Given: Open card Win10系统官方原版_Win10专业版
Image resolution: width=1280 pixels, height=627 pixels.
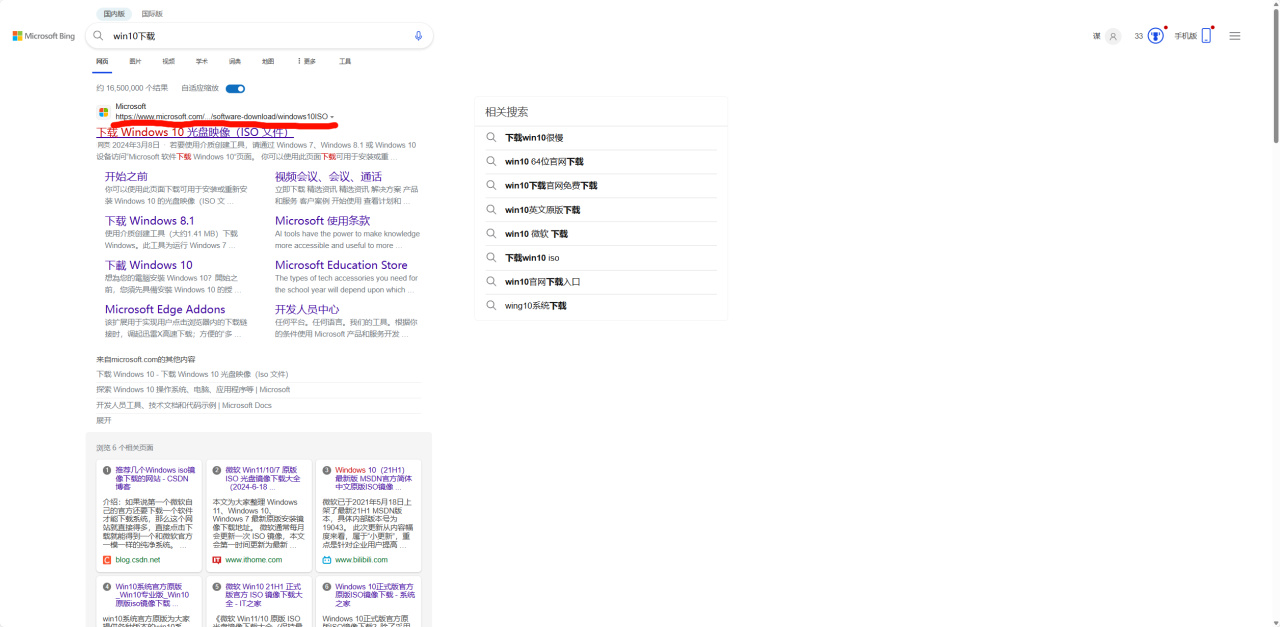Looking at the screenshot, I should pyautogui.click(x=153, y=595).
